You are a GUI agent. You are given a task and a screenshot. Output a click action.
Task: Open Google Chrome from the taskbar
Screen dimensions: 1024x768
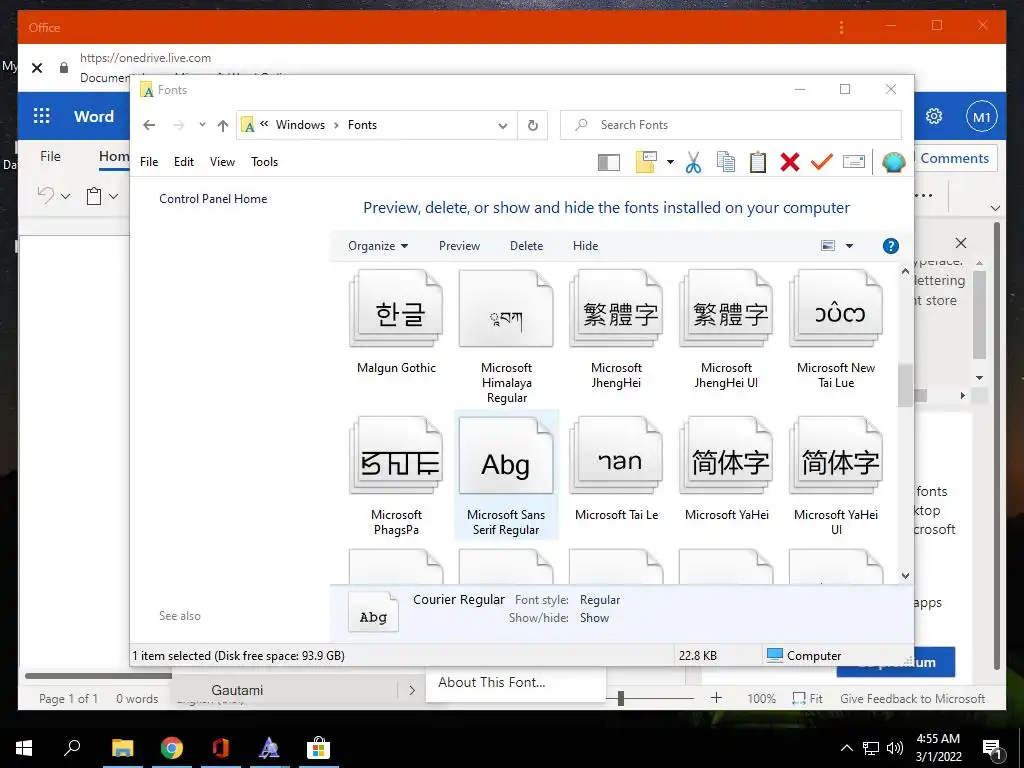pos(172,748)
